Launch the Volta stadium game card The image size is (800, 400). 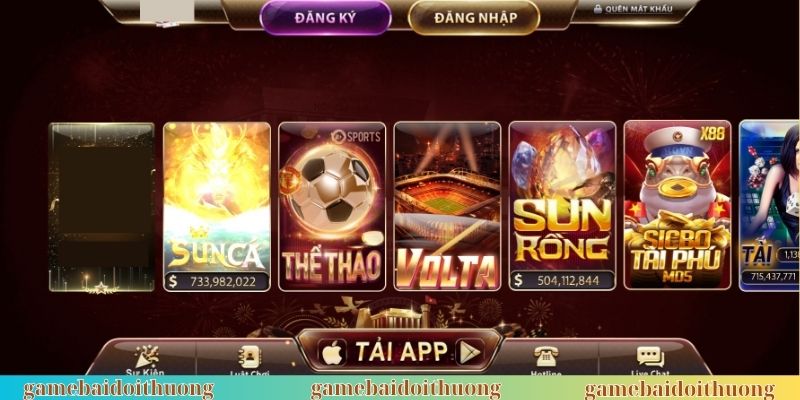click(x=447, y=206)
